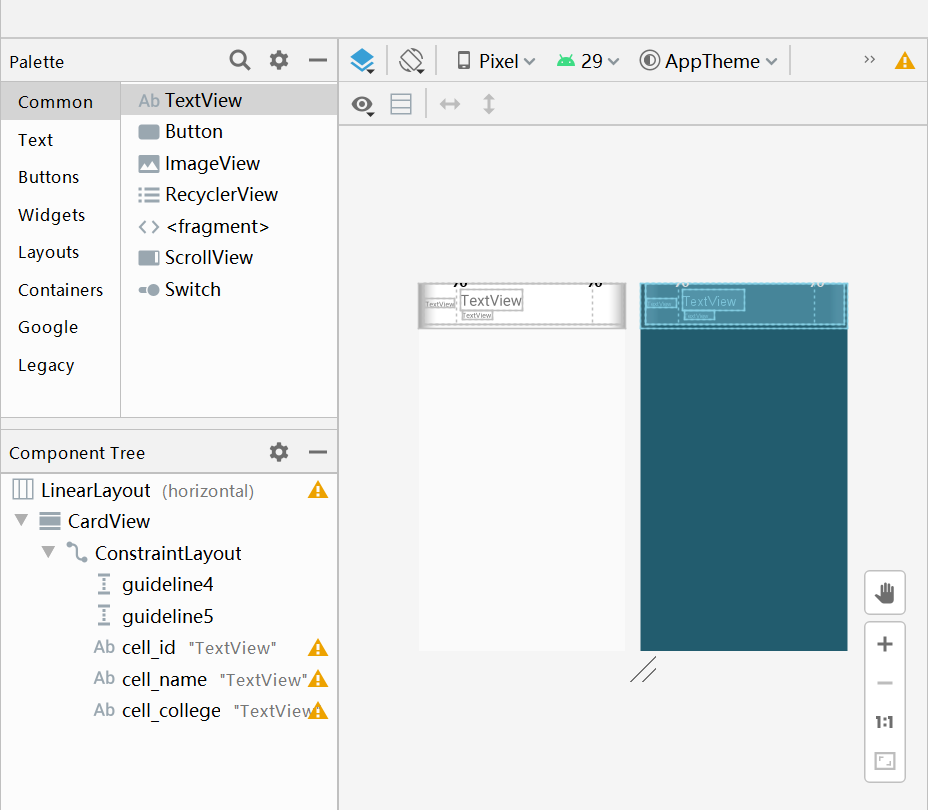Viewport: 928px width, 810px height.
Task: Open the Palette settings gear
Action: 278,60
